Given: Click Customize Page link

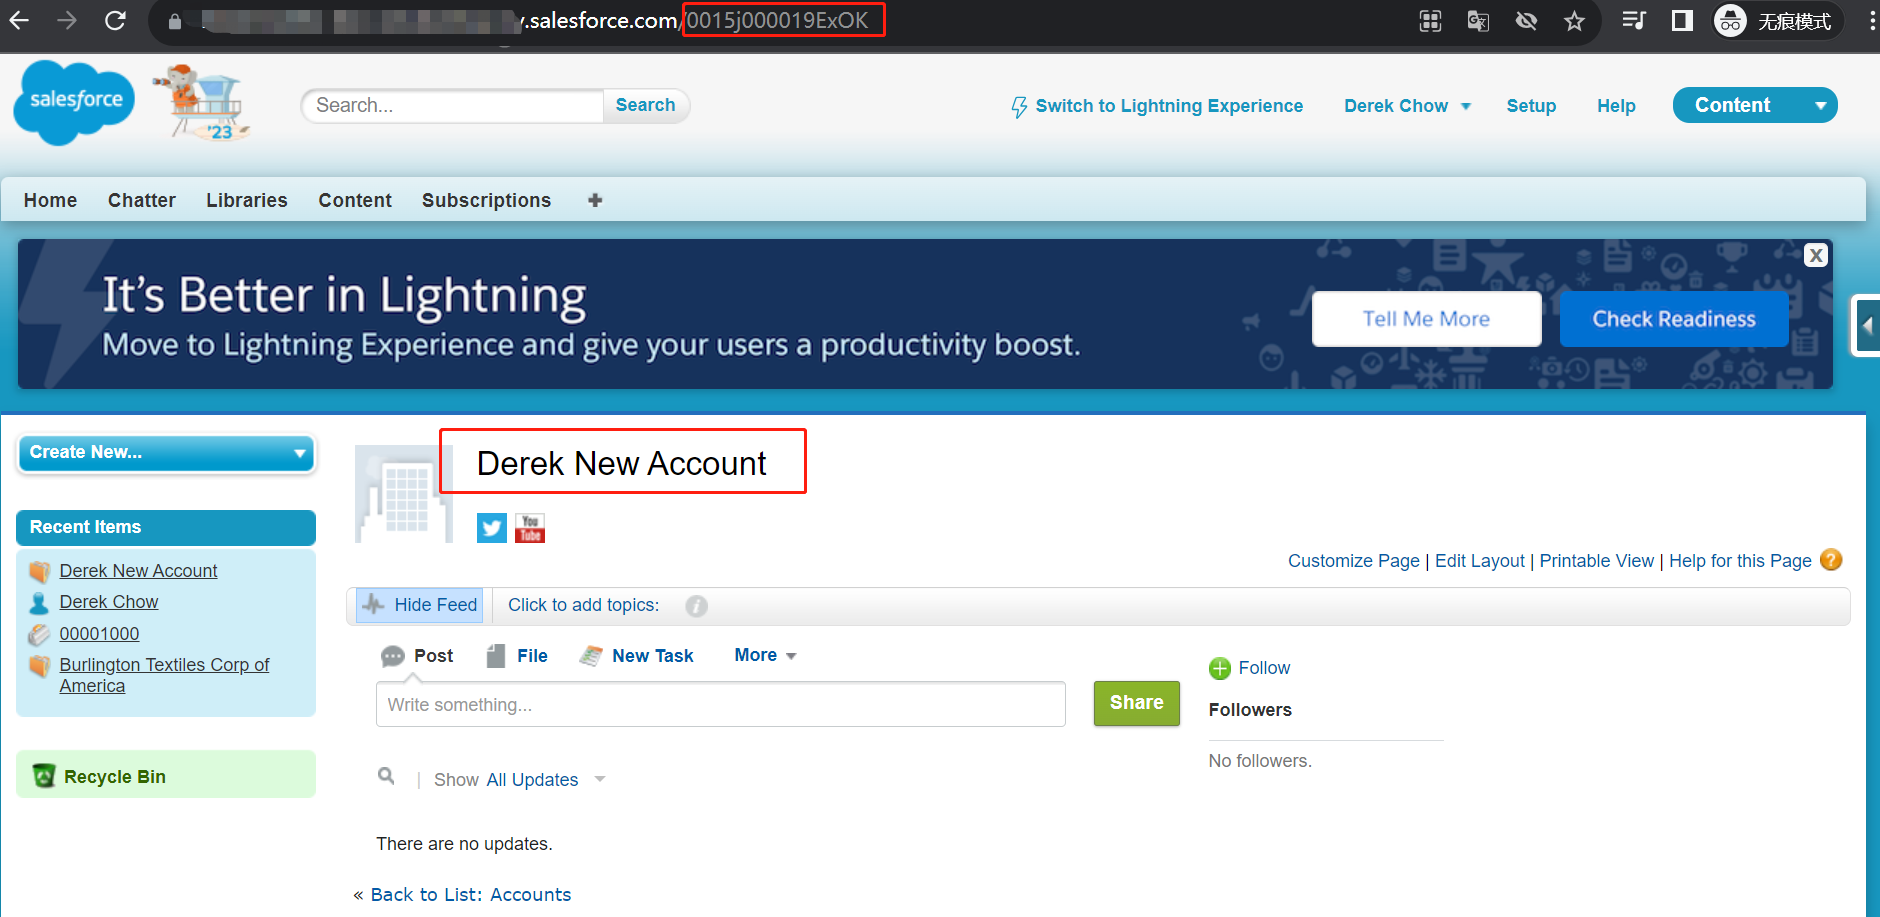Looking at the screenshot, I should [1353, 561].
